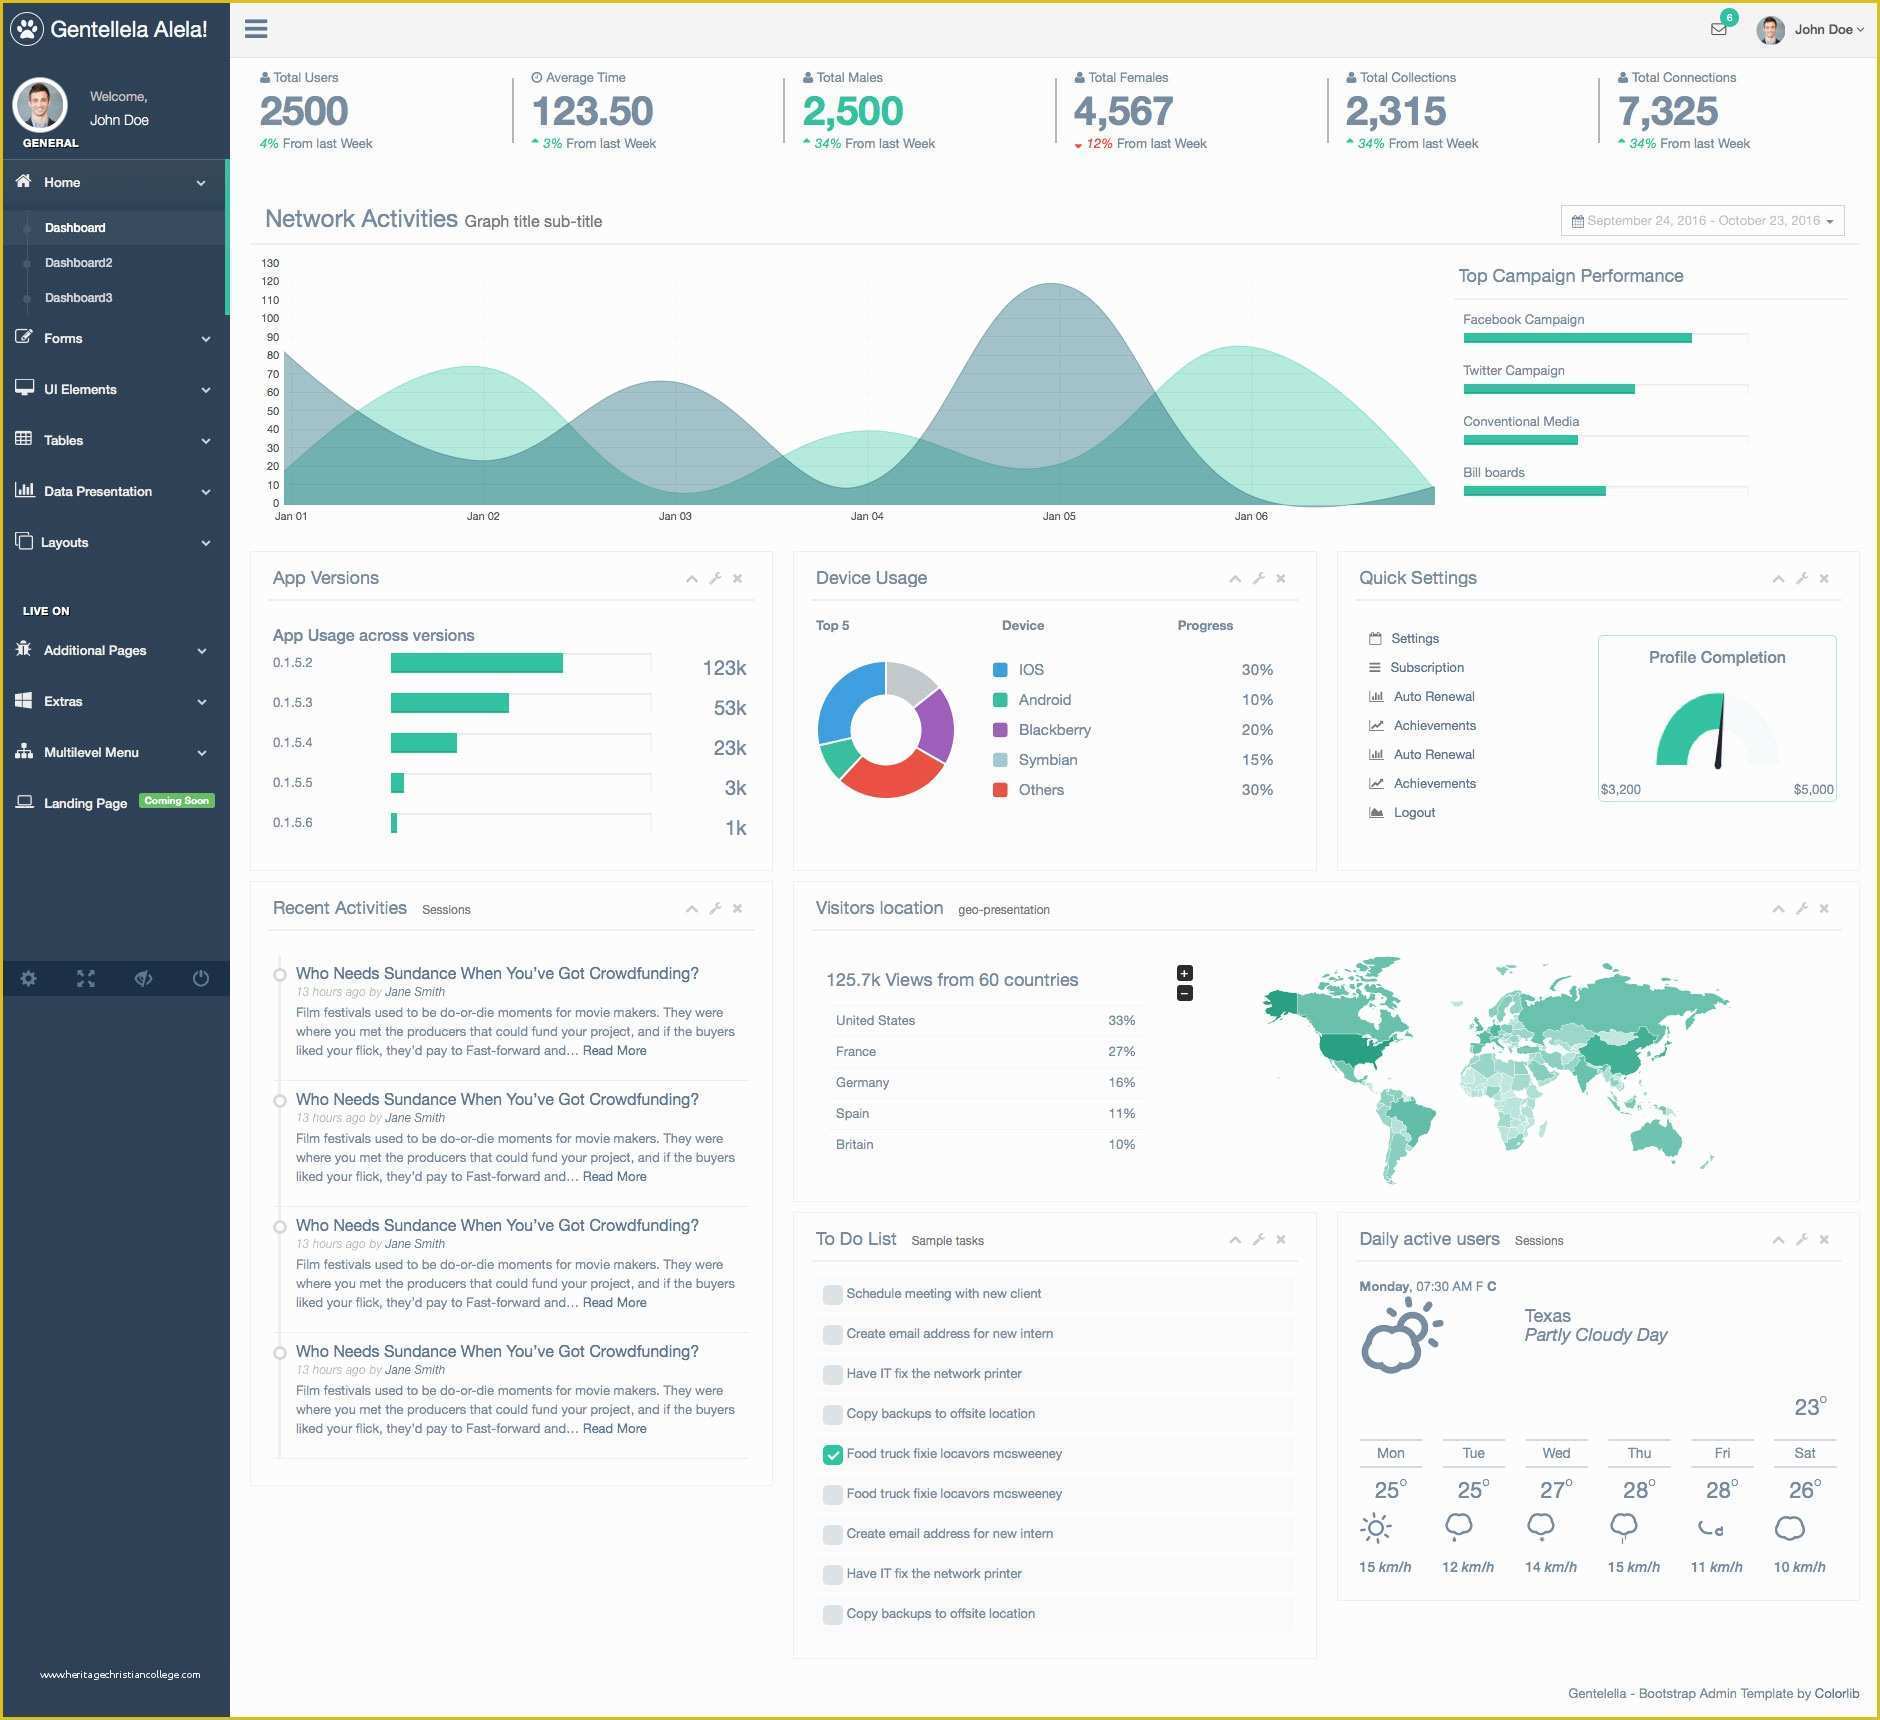Select Dashboard3 in sidebar

(78, 298)
